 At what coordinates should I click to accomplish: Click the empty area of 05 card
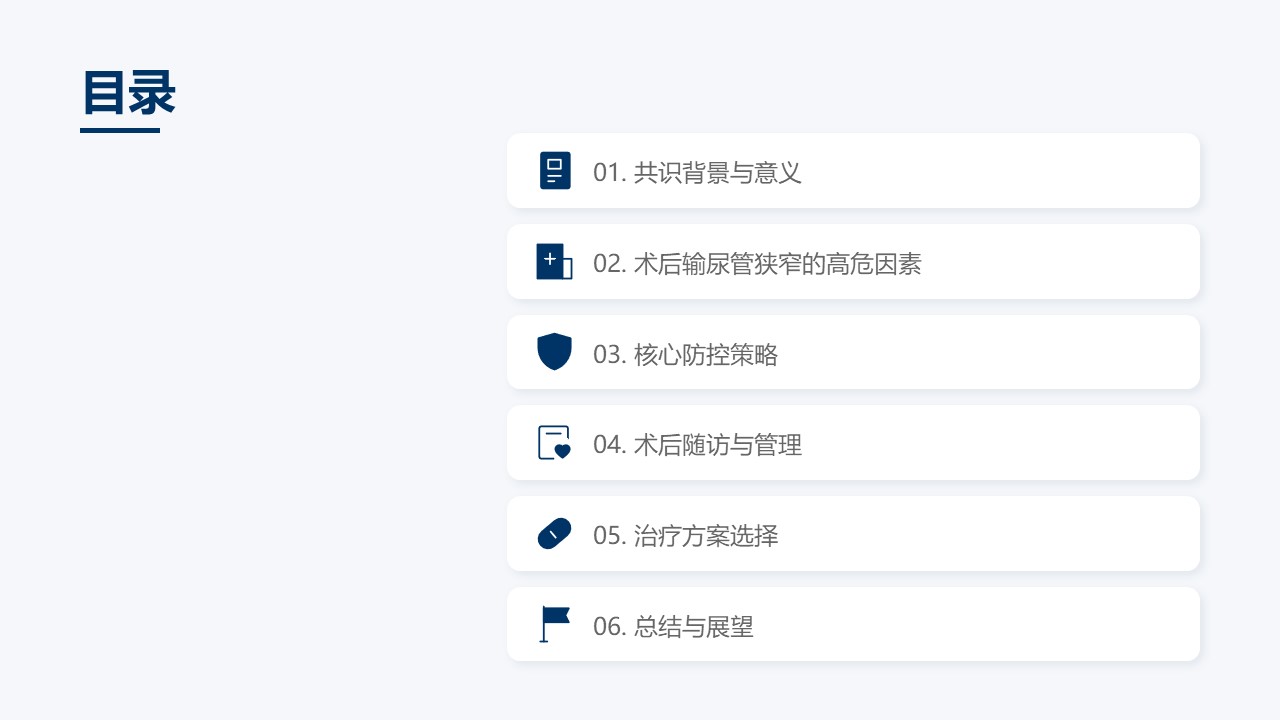coord(1000,534)
